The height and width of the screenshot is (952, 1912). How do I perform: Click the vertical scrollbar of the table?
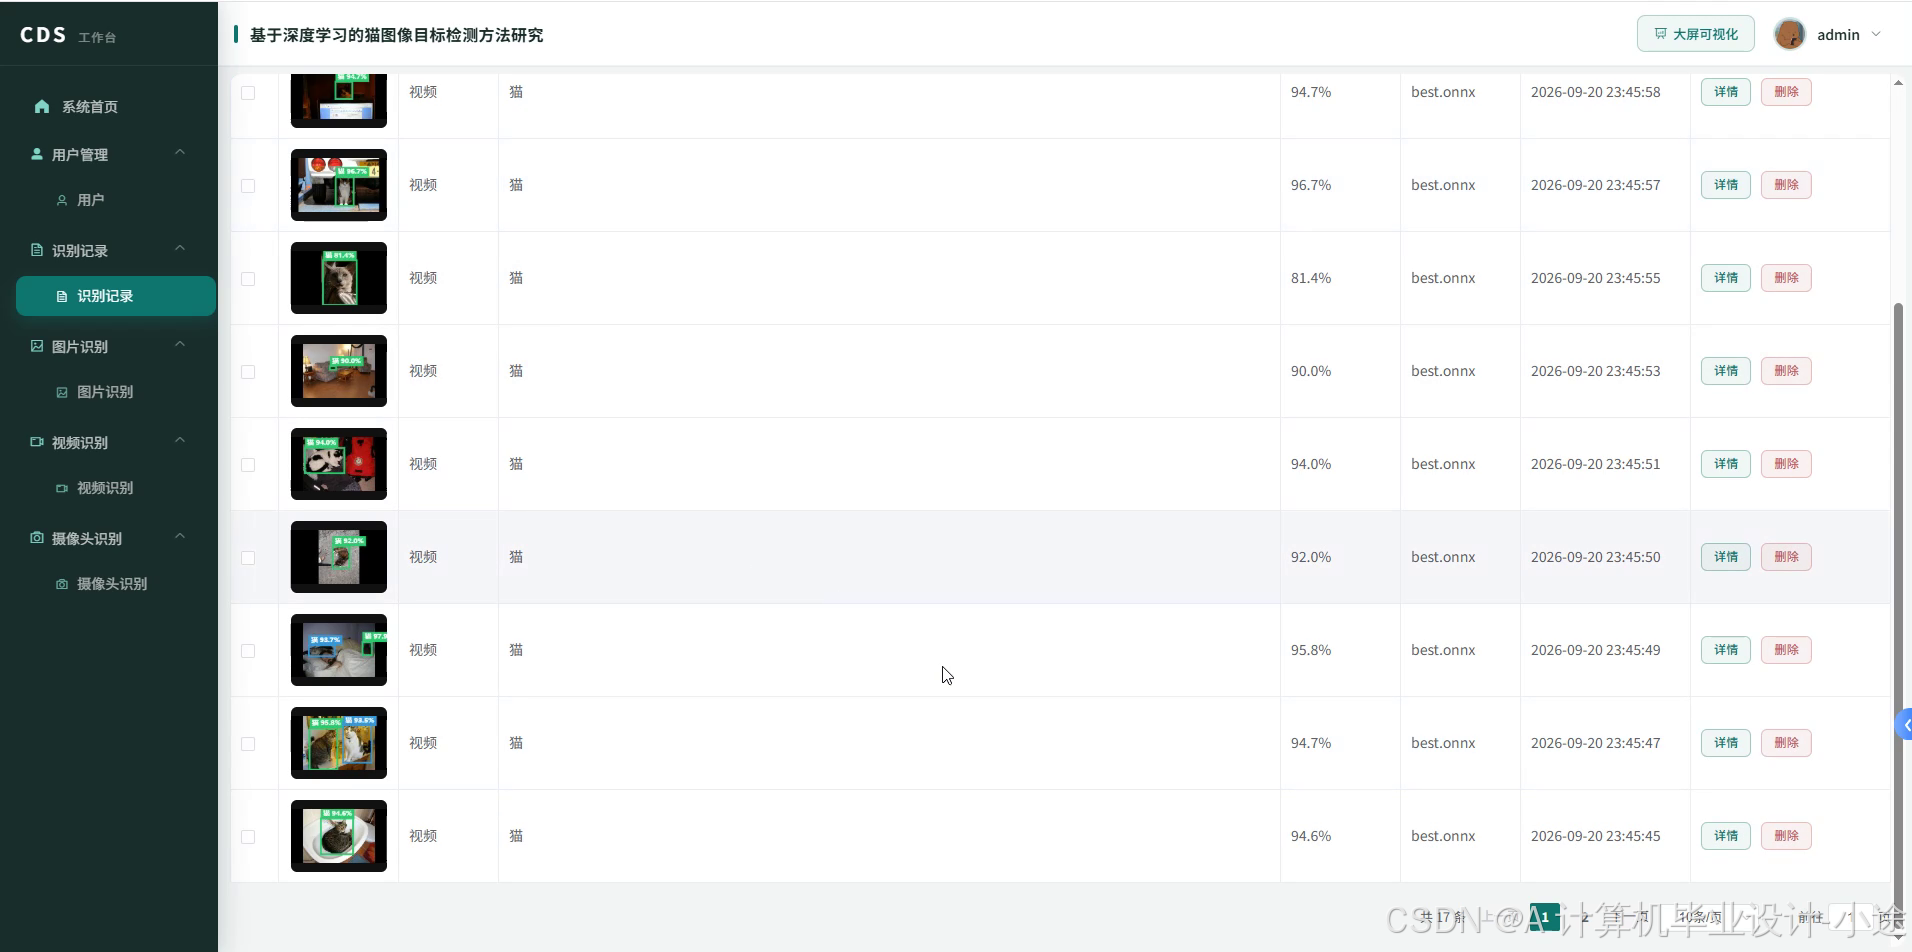point(1898,590)
